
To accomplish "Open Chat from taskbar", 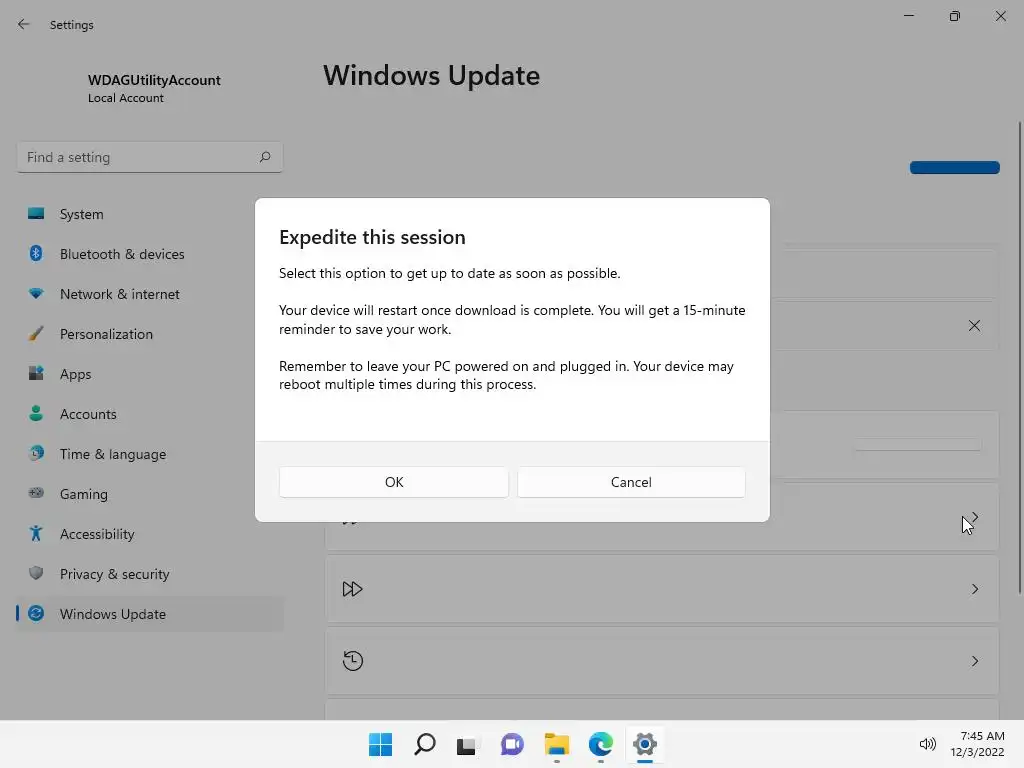I will (512, 744).
